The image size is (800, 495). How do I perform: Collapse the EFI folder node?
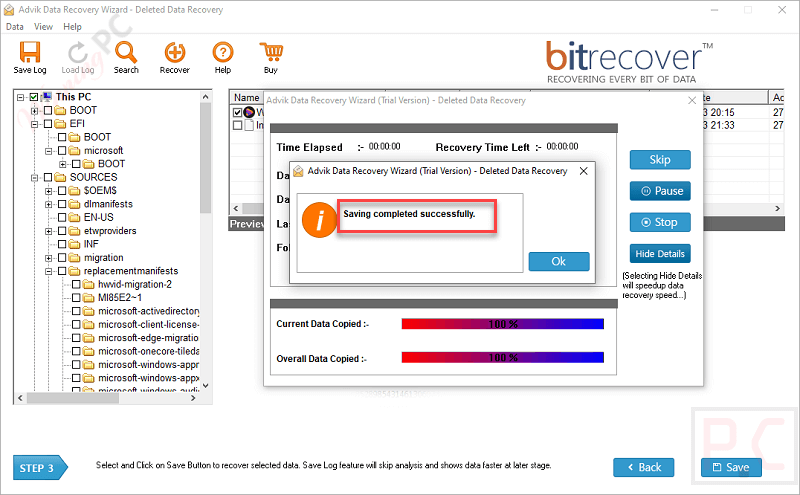click(x=35, y=124)
